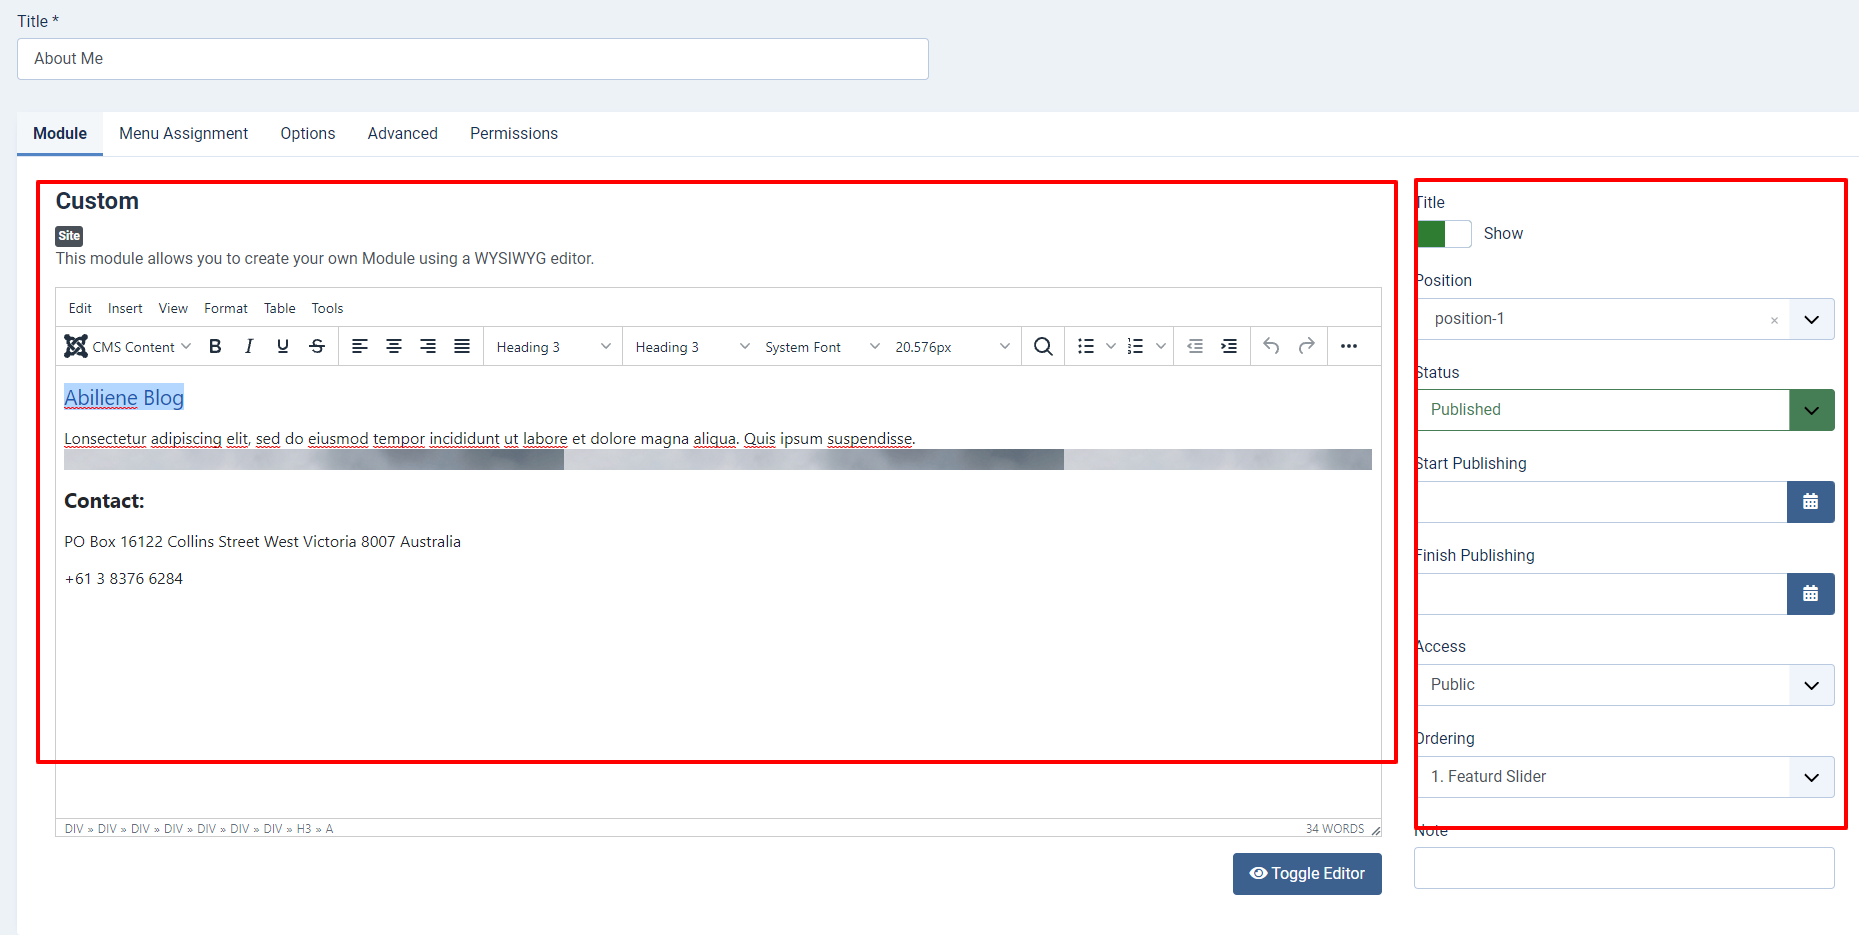This screenshot has width=1859, height=935.
Task: Click the Abiliene Blog link
Action: point(124,398)
